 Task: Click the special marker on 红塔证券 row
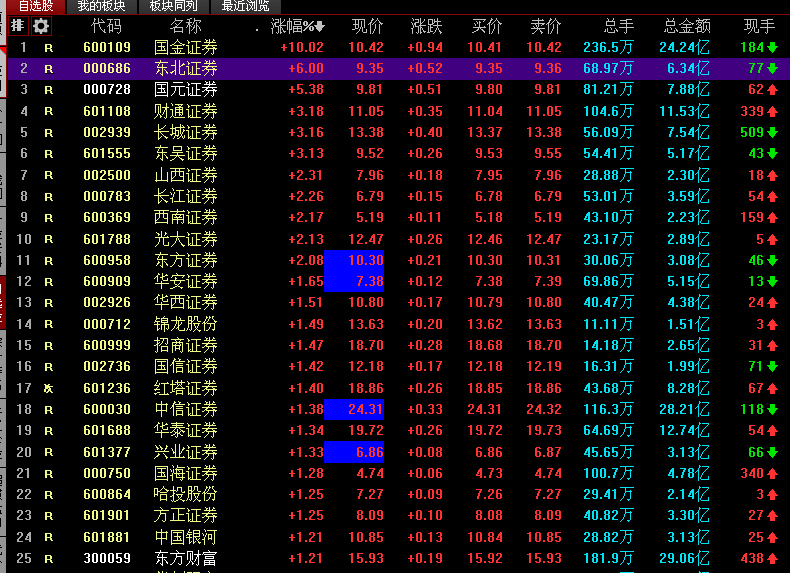click(x=48, y=389)
